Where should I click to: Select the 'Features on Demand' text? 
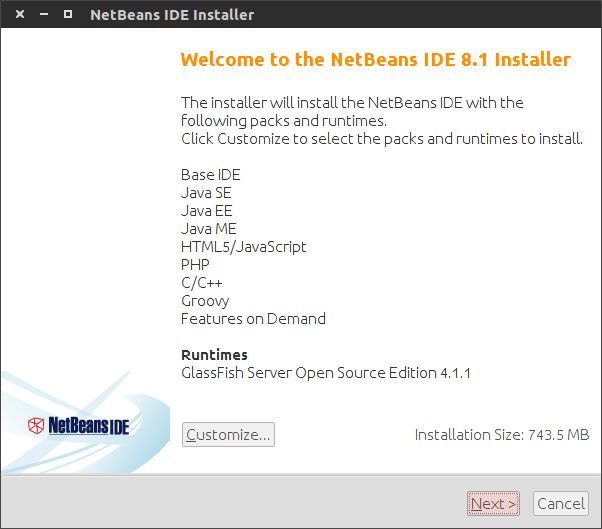(x=253, y=319)
